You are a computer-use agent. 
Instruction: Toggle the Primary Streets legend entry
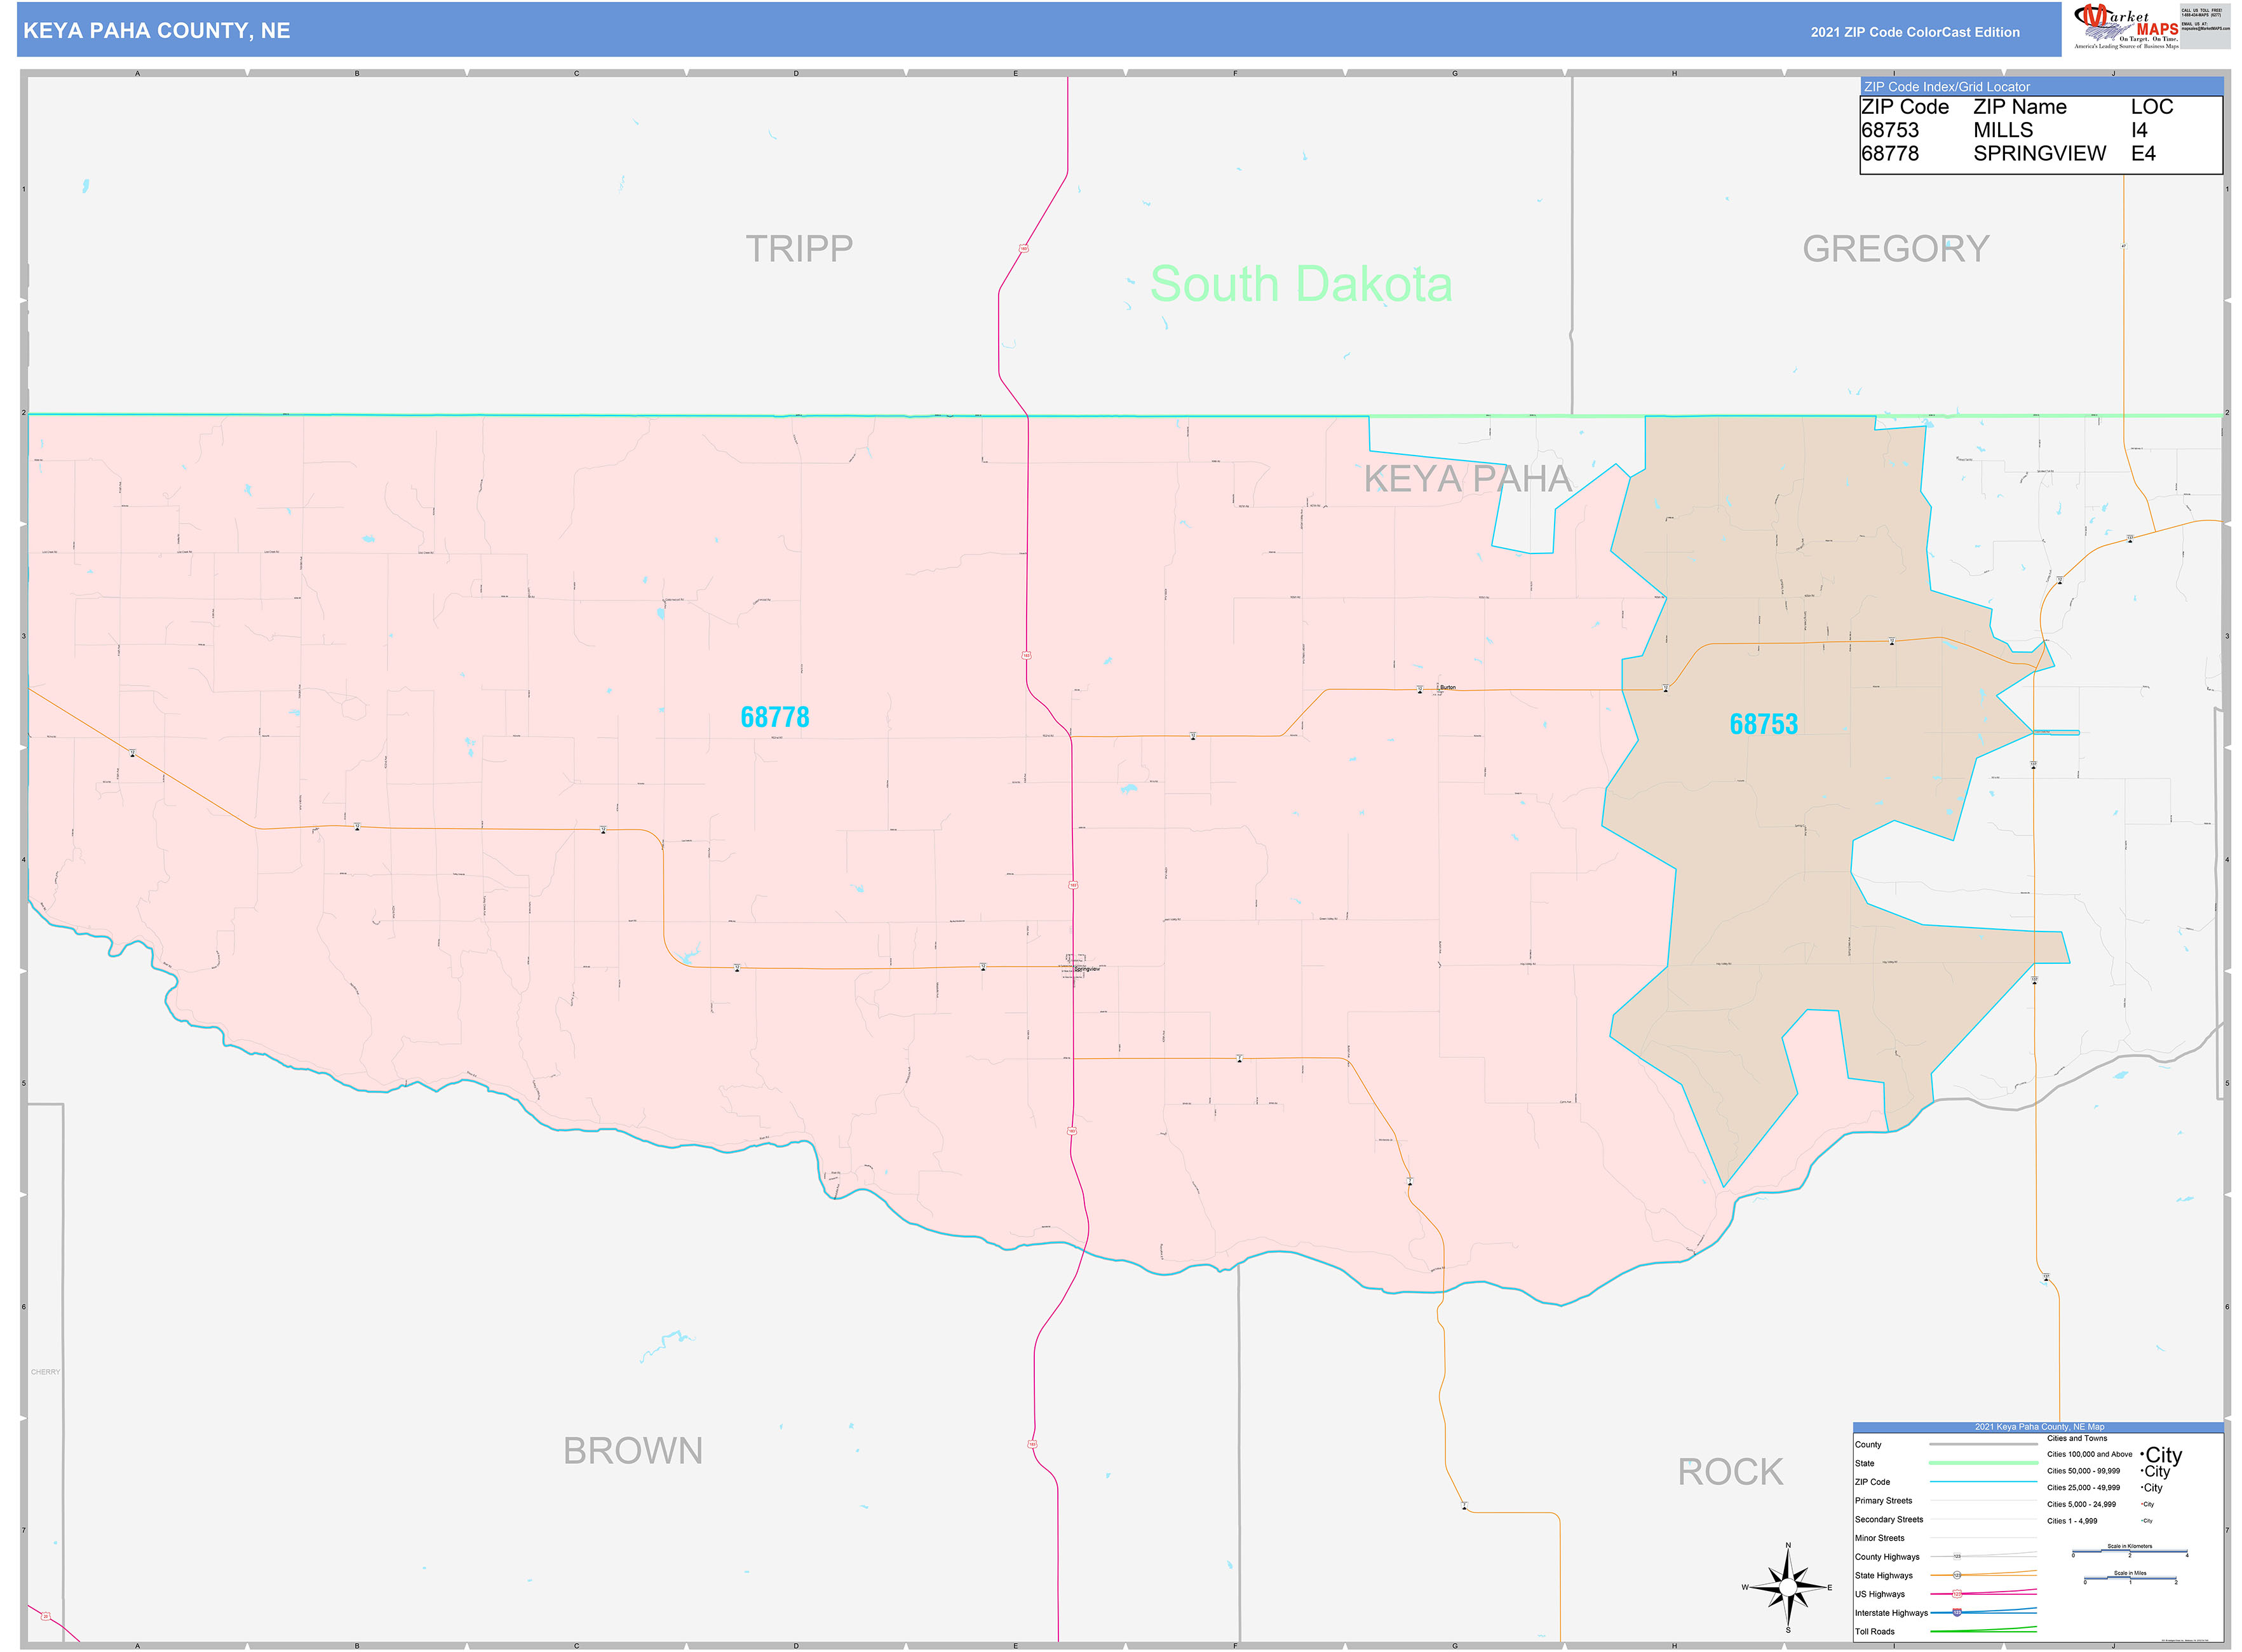click(x=1885, y=1501)
